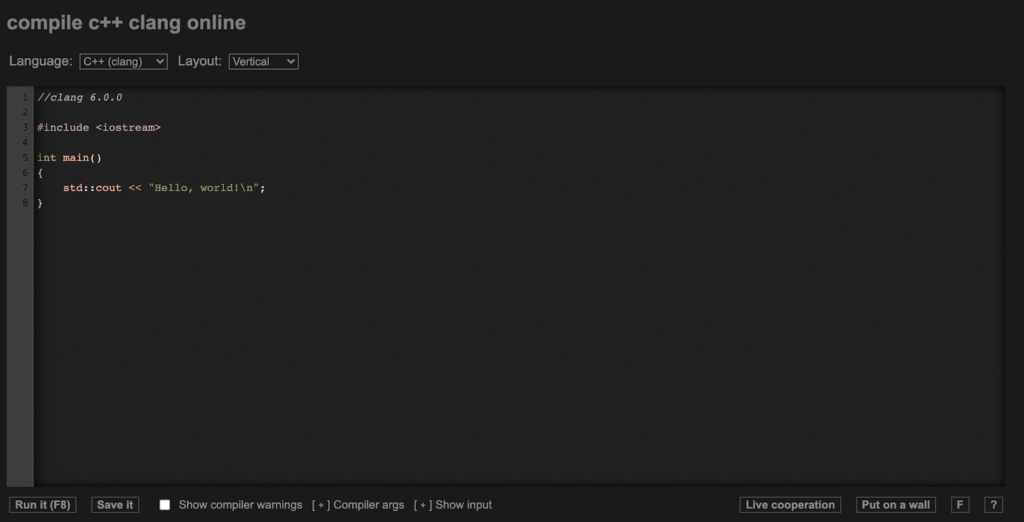Expand the [+] Compiler args section

tap(358, 505)
